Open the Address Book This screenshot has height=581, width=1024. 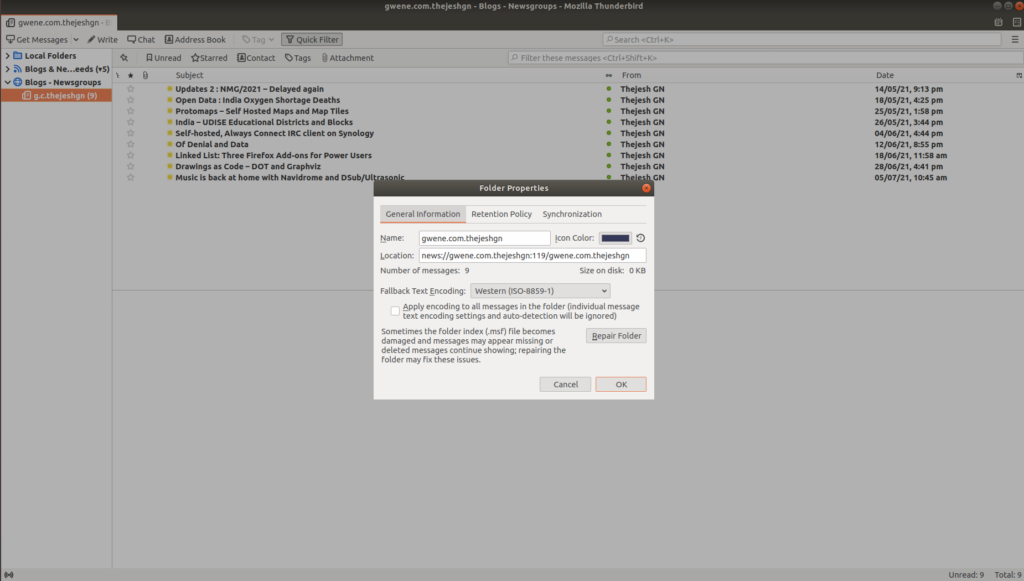195,39
